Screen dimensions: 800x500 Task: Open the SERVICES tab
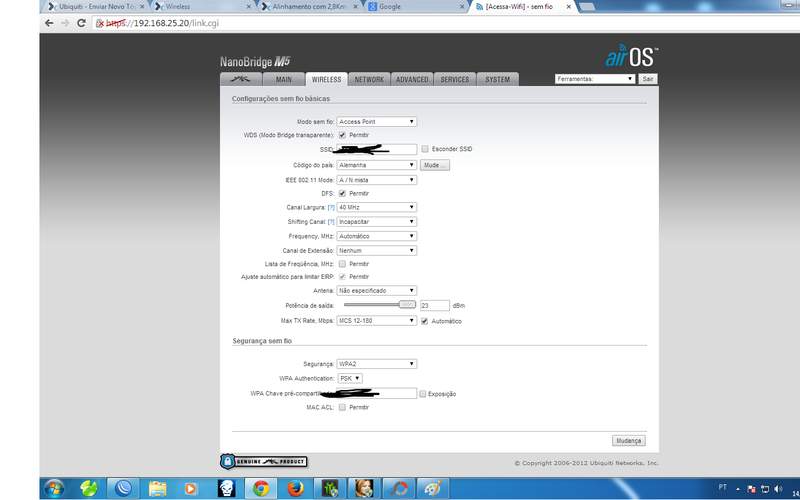click(x=455, y=79)
